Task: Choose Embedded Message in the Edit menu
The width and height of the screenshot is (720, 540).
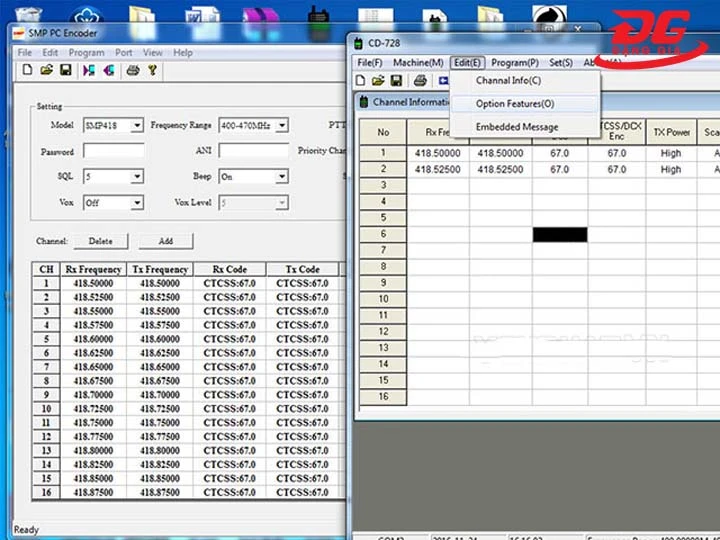Action: click(516, 127)
